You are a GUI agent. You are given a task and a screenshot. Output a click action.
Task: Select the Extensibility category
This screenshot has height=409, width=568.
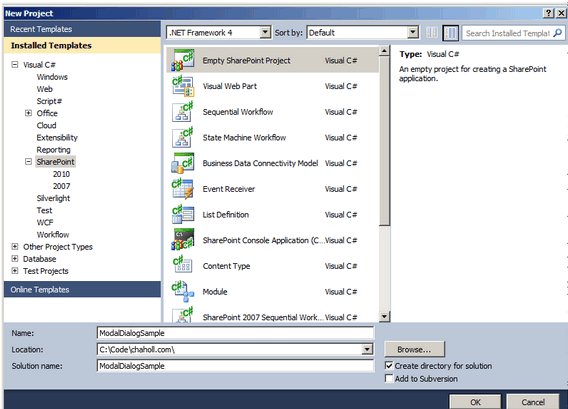pyautogui.click(x=57, y=138)
